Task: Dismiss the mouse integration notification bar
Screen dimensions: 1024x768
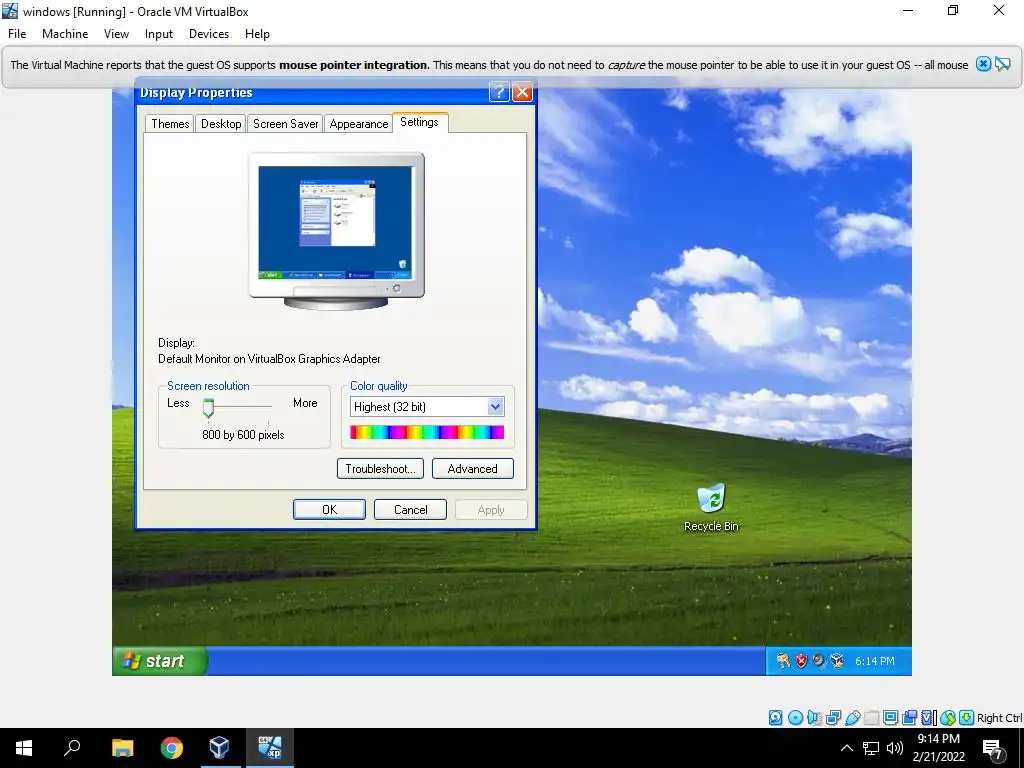Action: click(x=983, y=64)
